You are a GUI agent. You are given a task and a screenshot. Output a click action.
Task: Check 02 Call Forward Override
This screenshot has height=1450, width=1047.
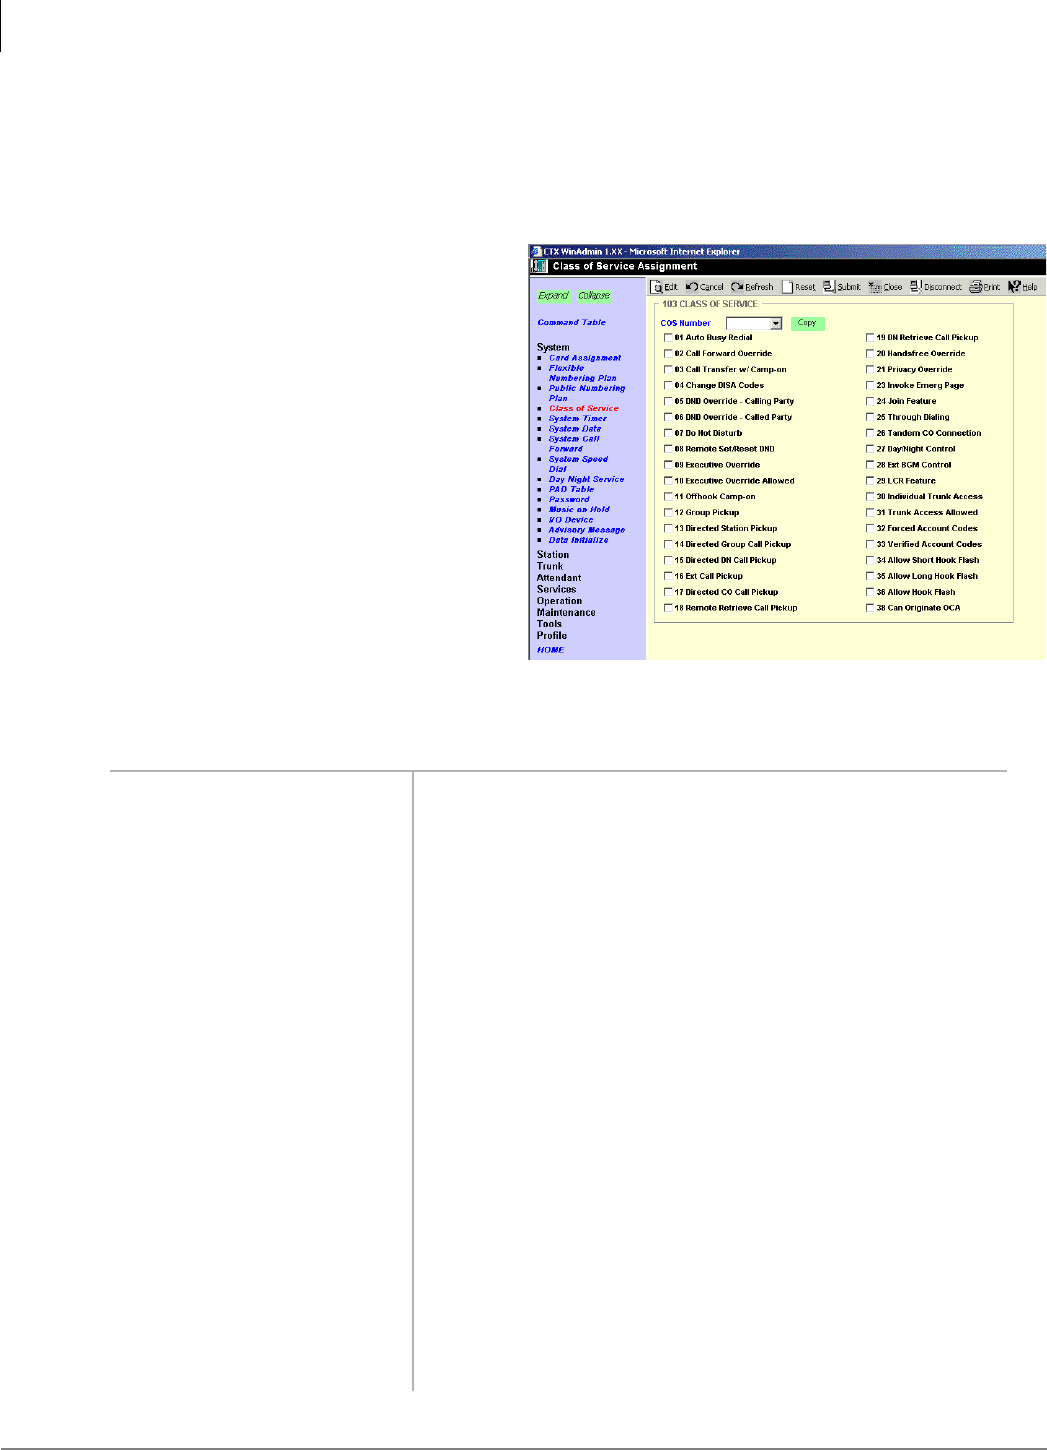pos(669,354)
